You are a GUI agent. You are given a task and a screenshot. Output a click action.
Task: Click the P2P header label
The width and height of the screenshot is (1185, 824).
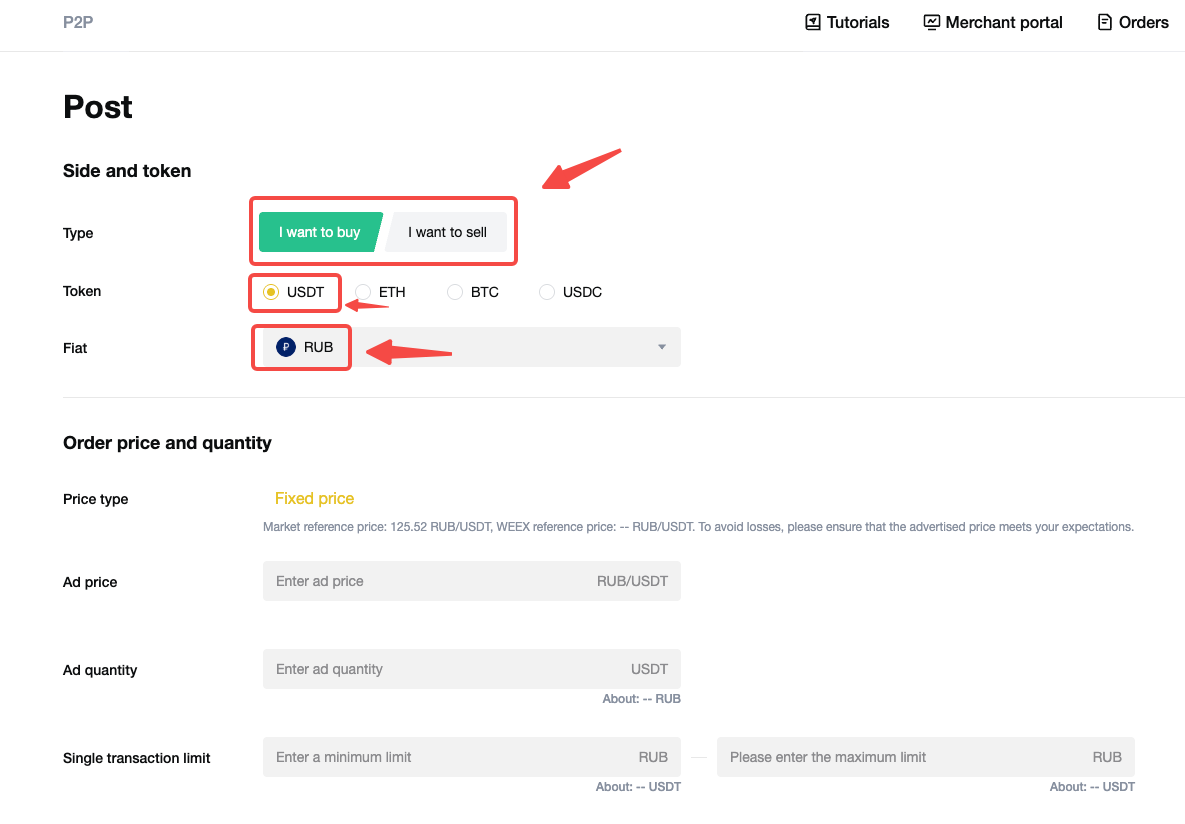[77, 22]
